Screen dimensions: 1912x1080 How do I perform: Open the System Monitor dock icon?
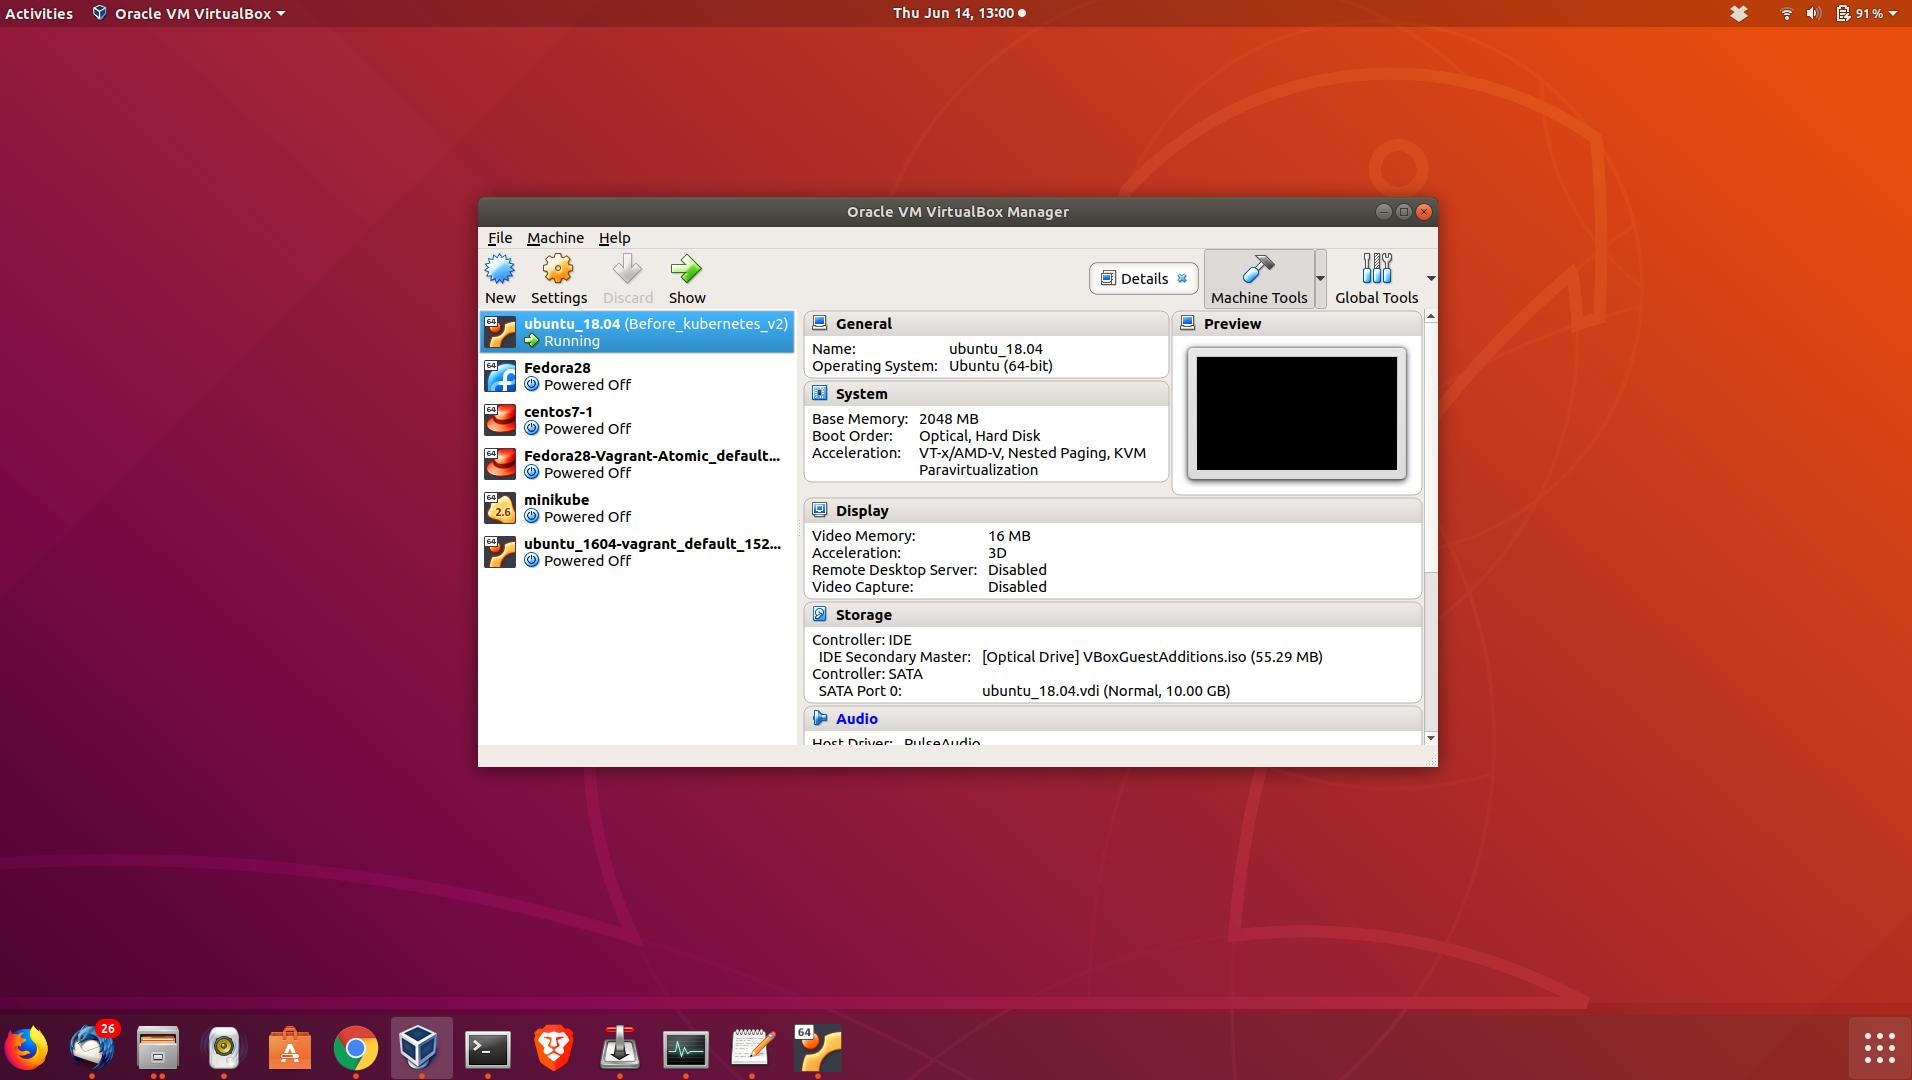click(x=685, y=1048)
